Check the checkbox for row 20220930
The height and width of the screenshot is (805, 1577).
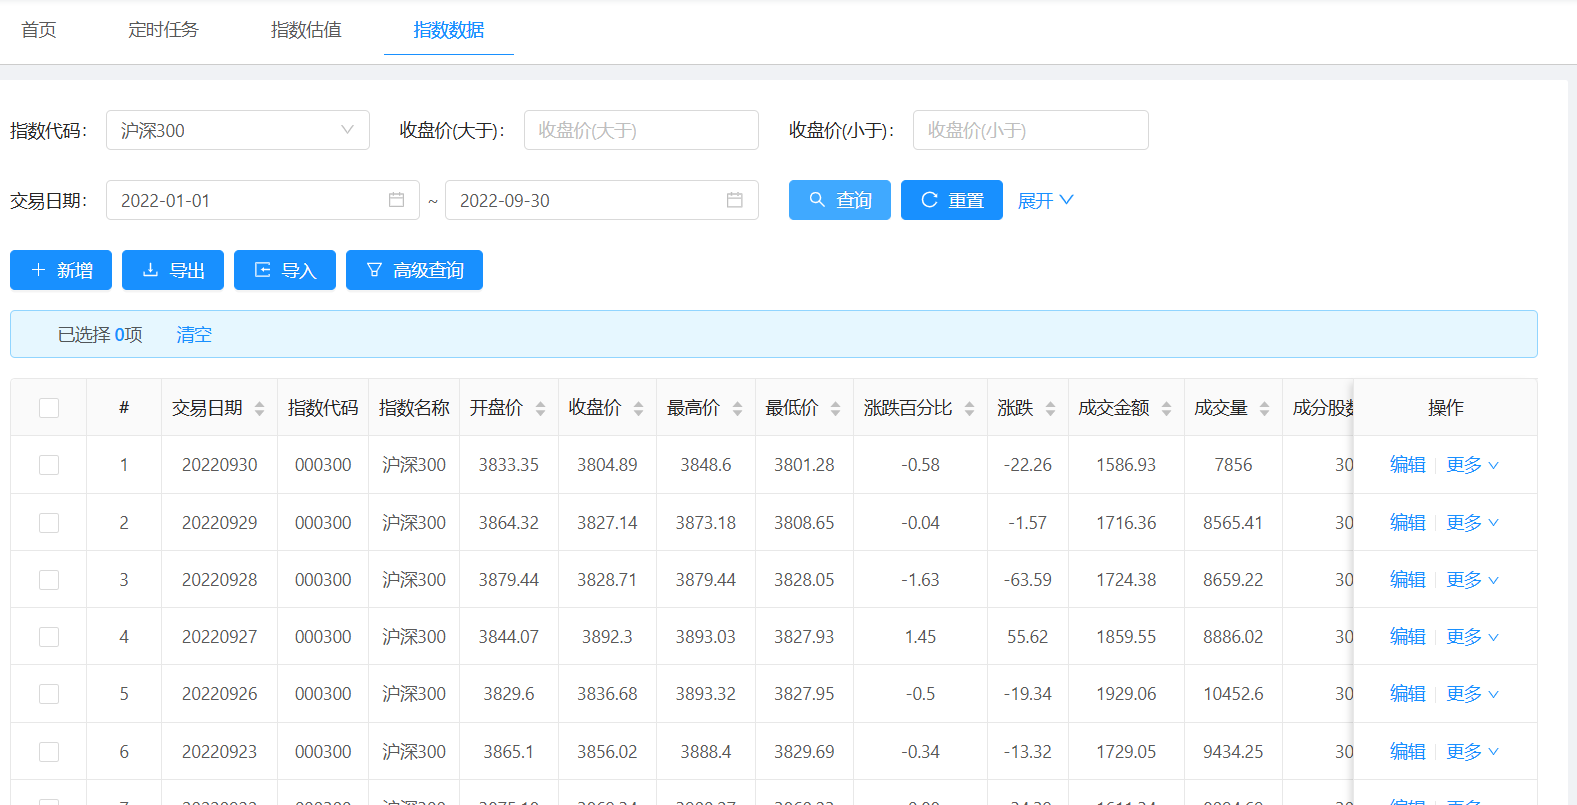pos(49,465)
